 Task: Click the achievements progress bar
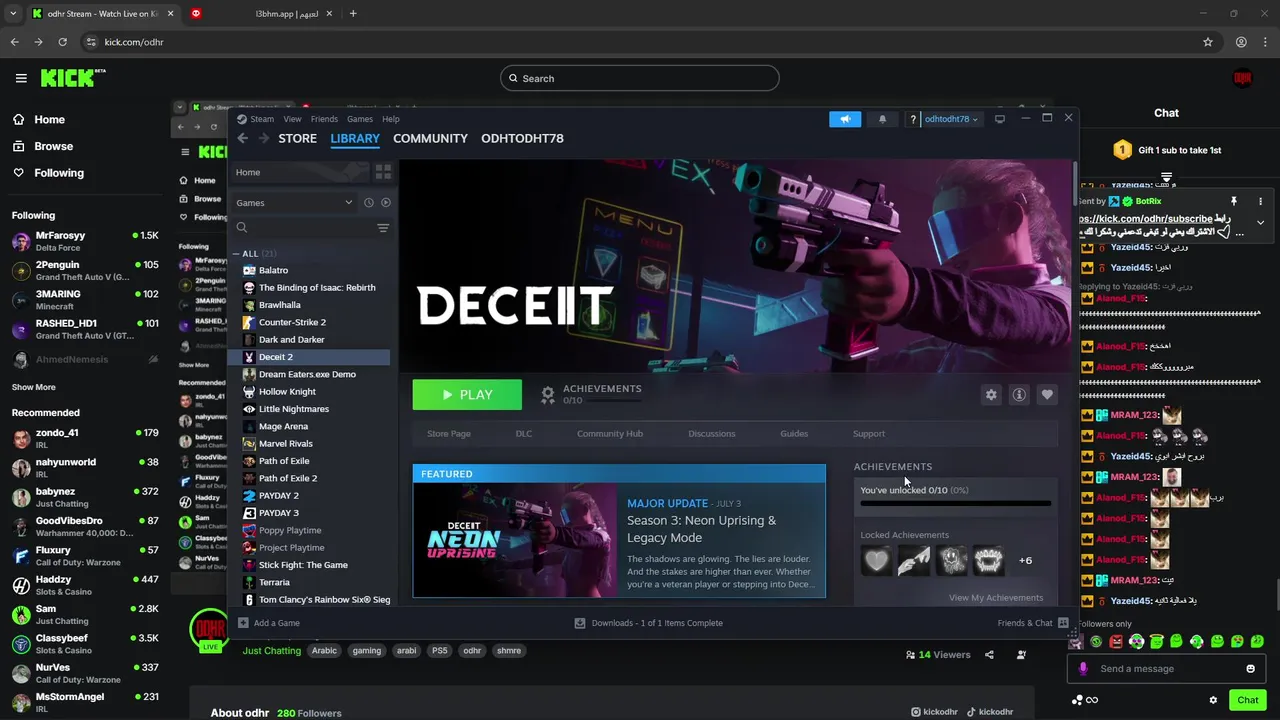pos(956,503)
